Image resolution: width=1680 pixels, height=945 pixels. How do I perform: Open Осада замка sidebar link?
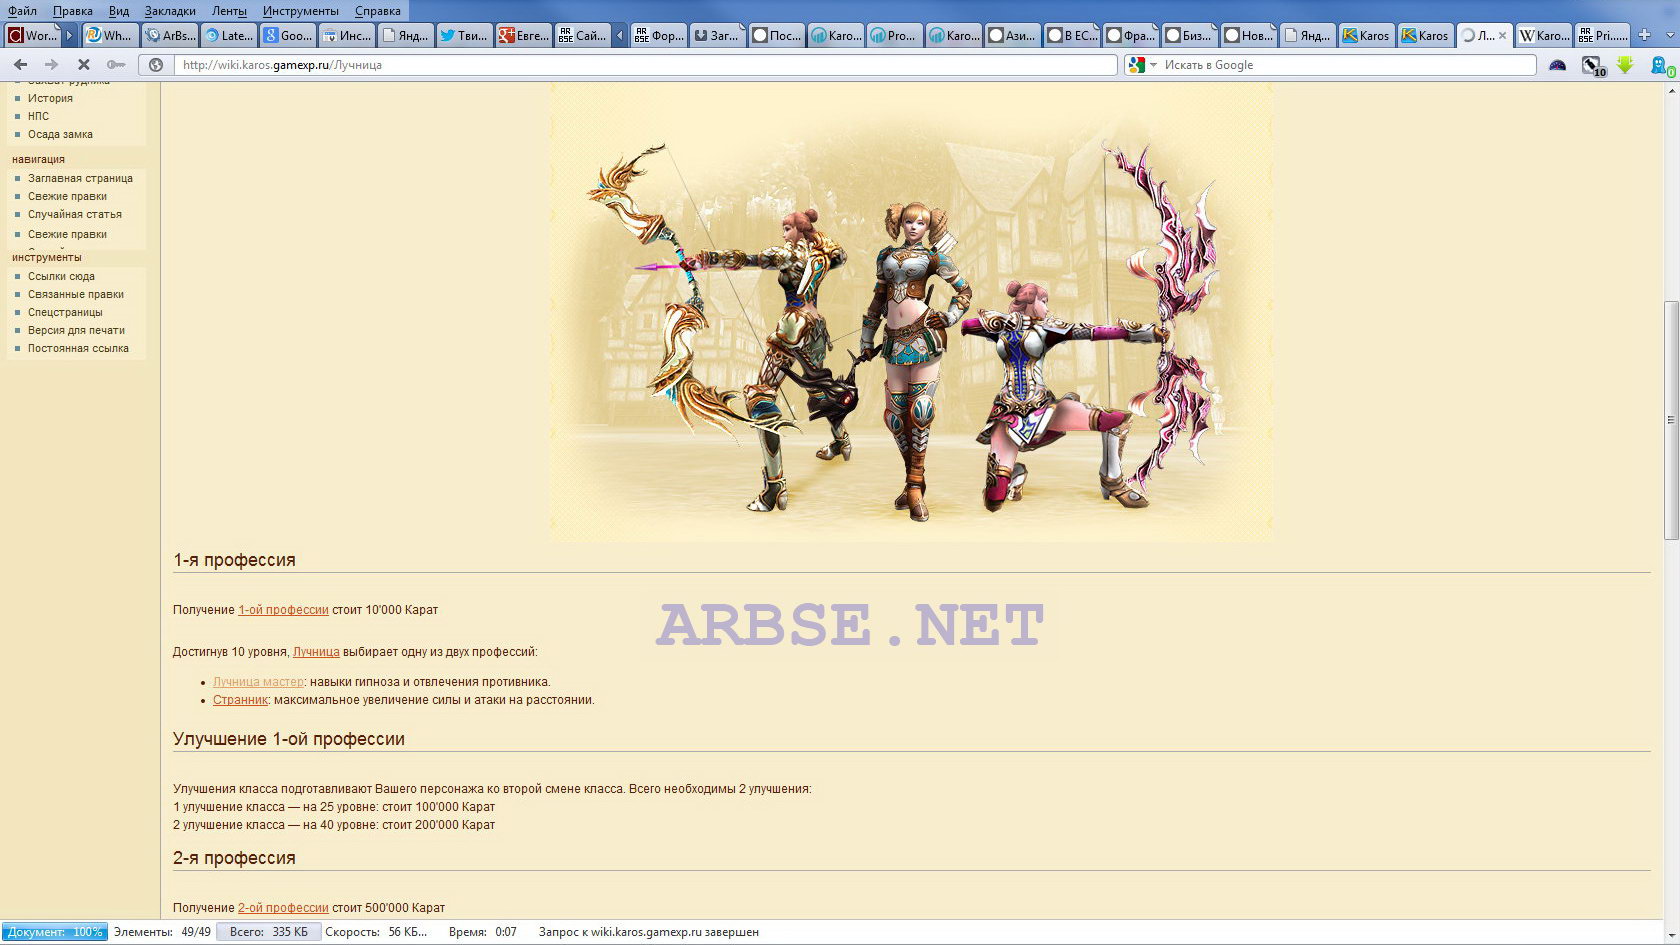(60, 134)
